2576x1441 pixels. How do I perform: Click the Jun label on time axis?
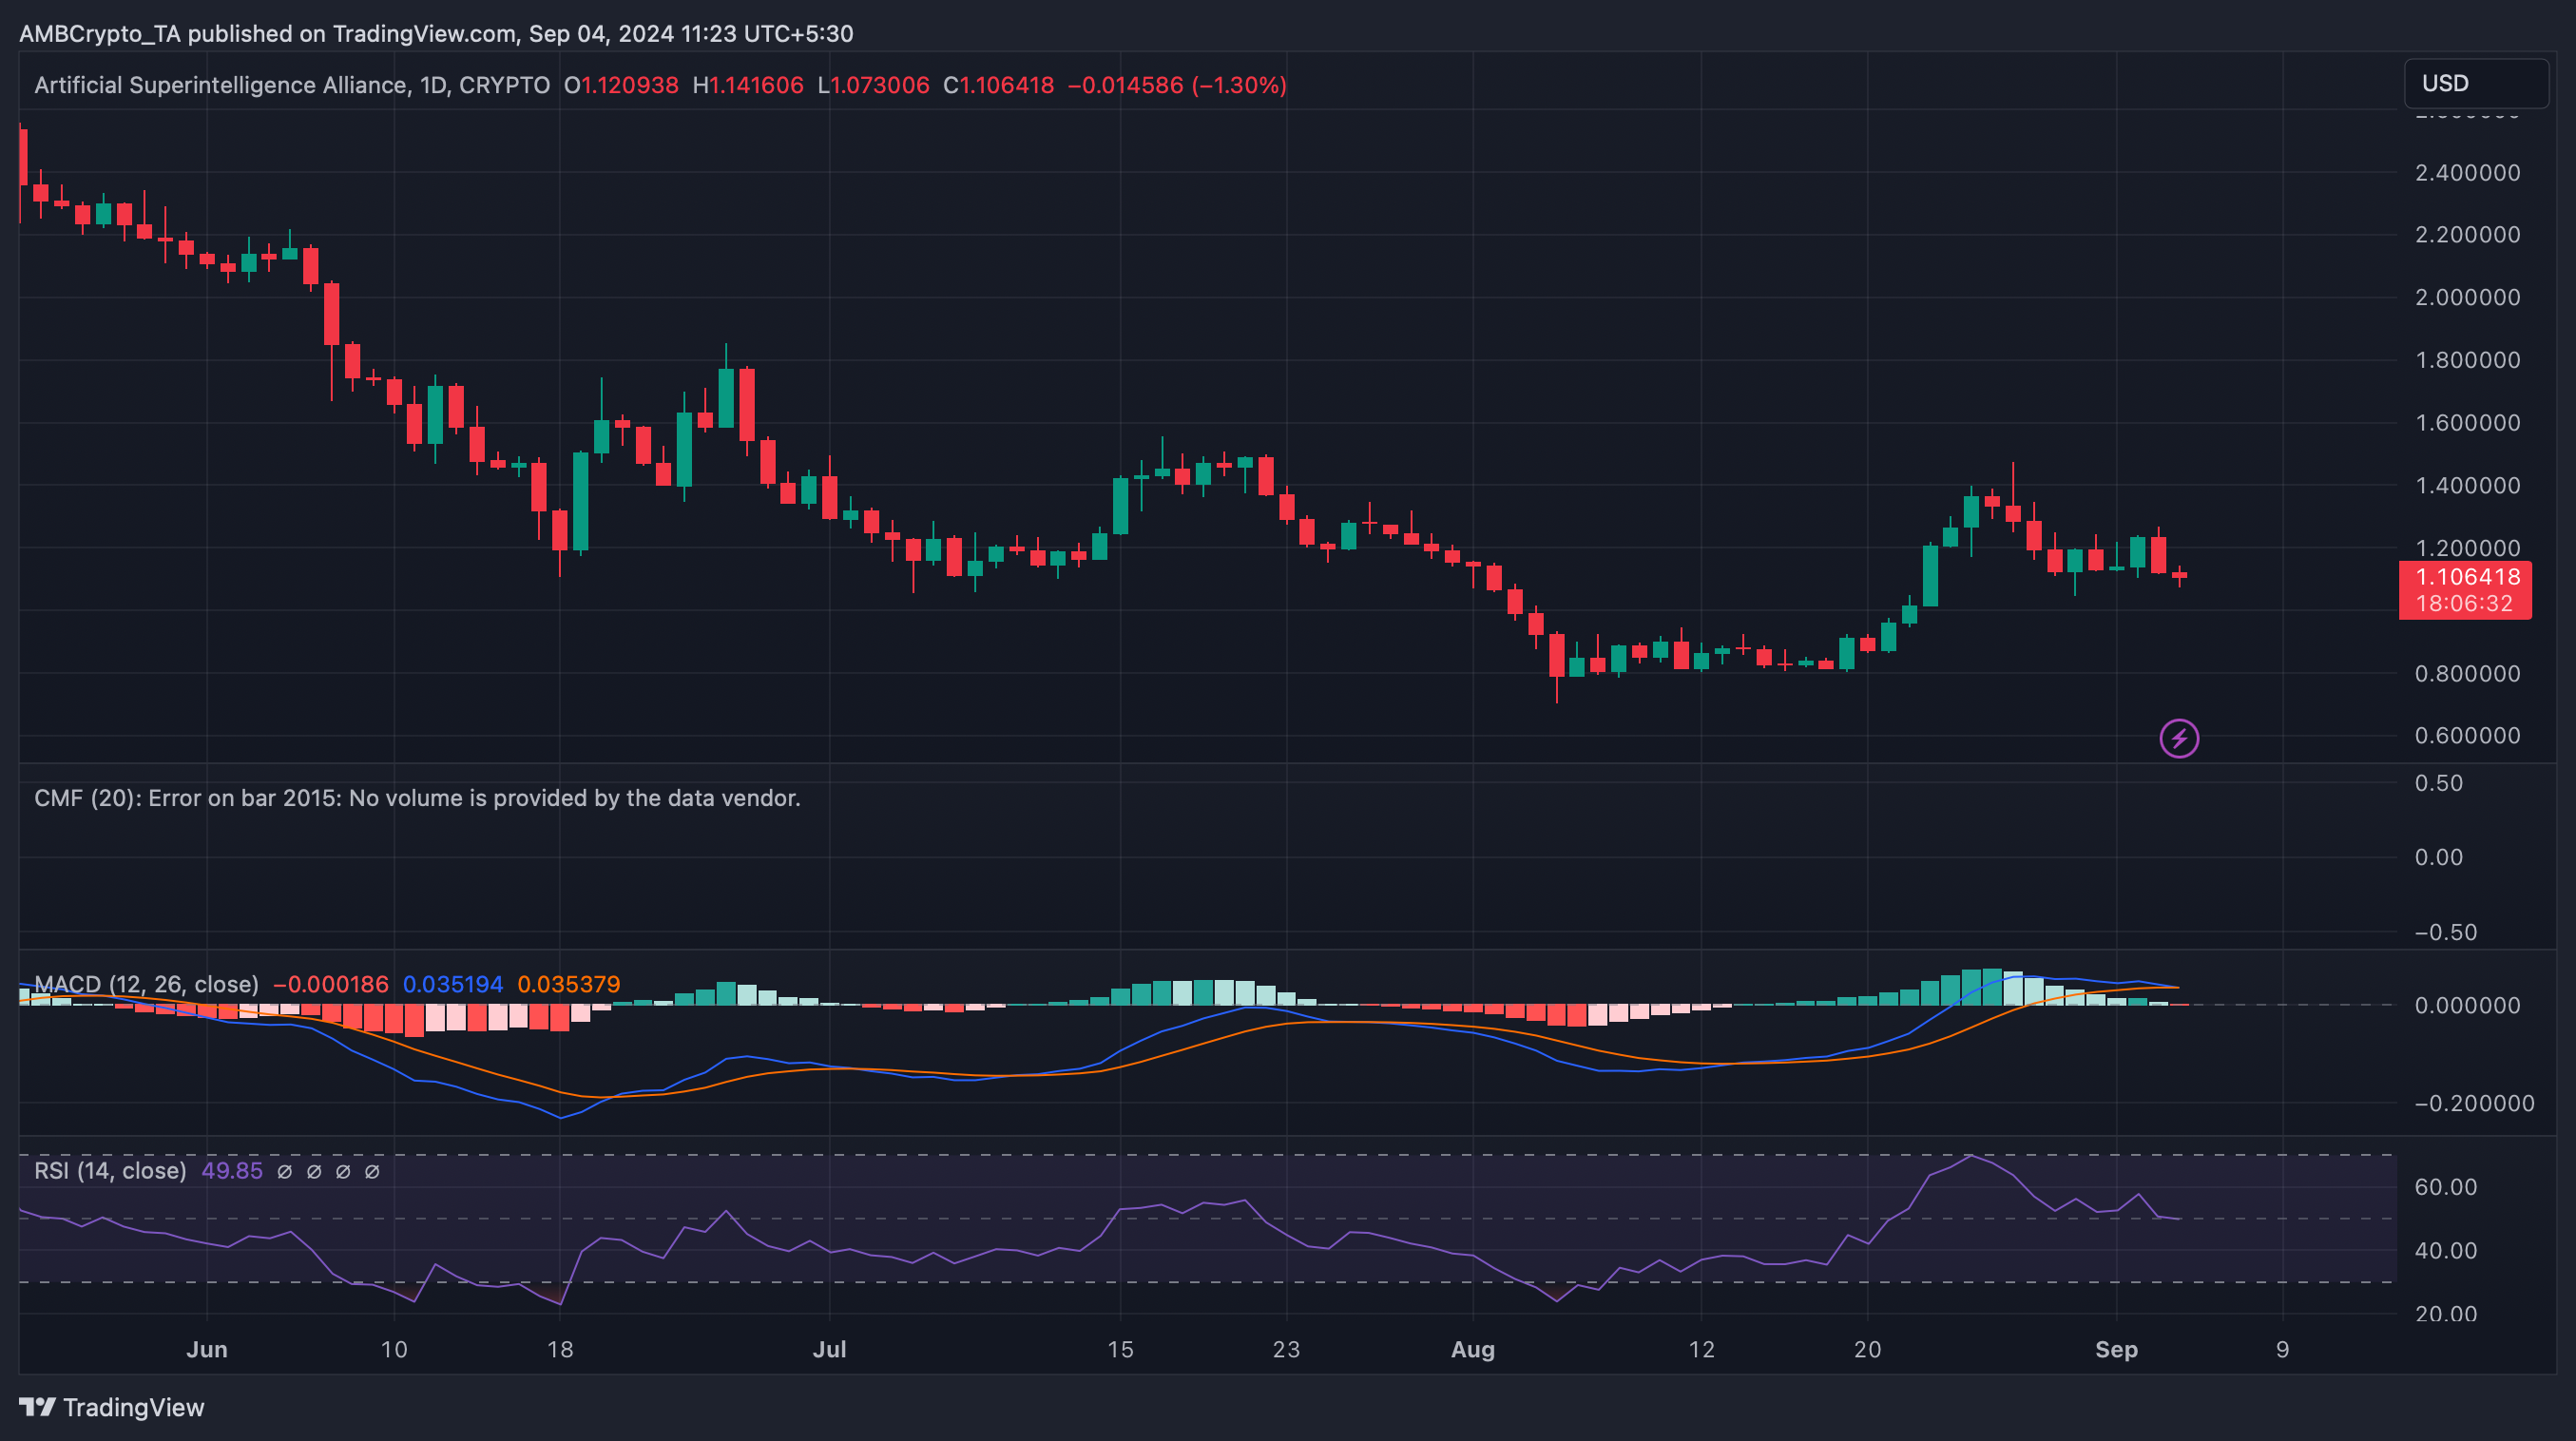207,1349
